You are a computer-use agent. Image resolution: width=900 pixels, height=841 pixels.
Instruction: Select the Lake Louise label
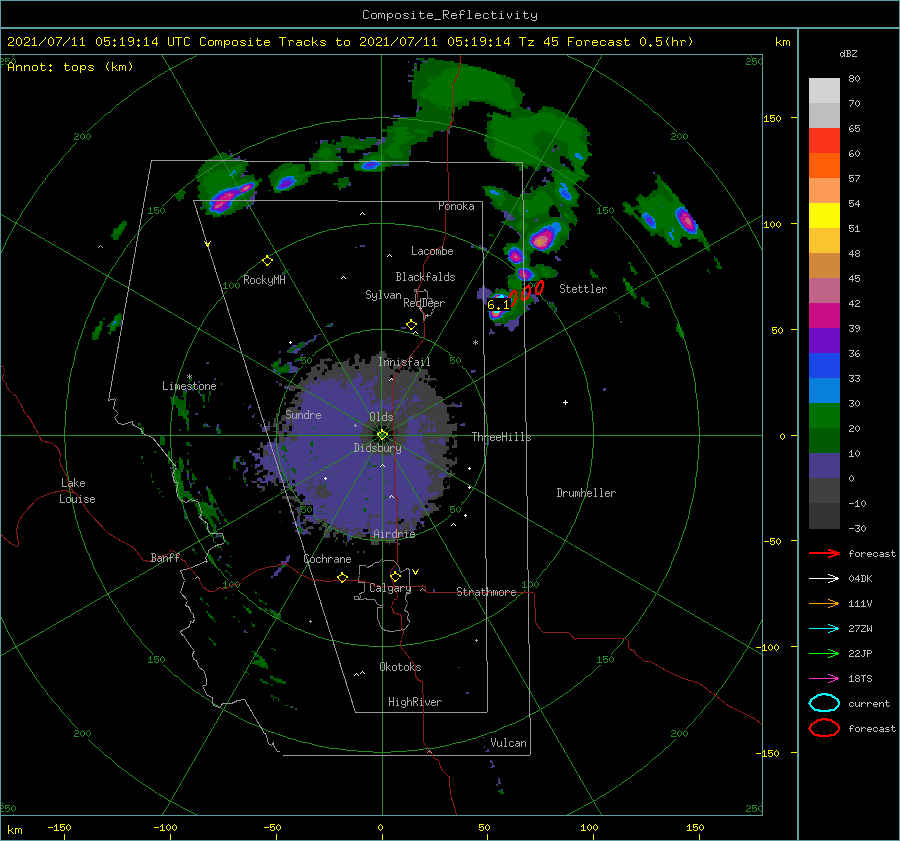(x=77, y=491)
